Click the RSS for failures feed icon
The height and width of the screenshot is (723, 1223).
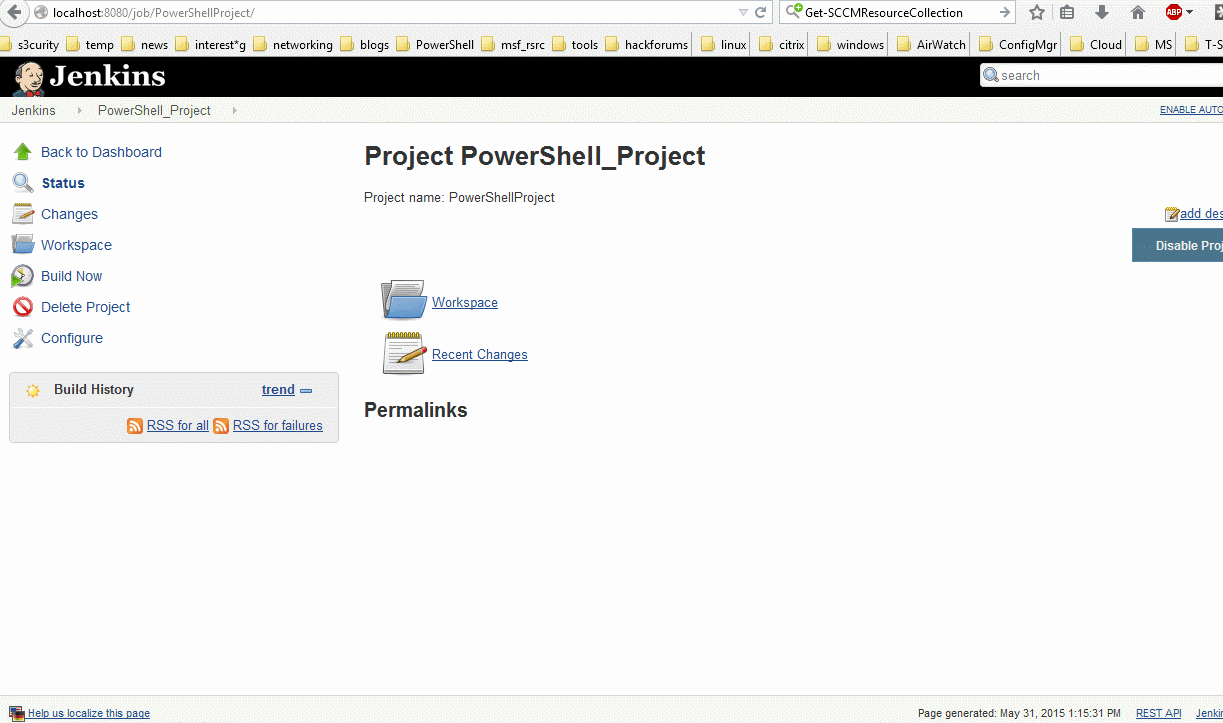(x=221, y=426)
